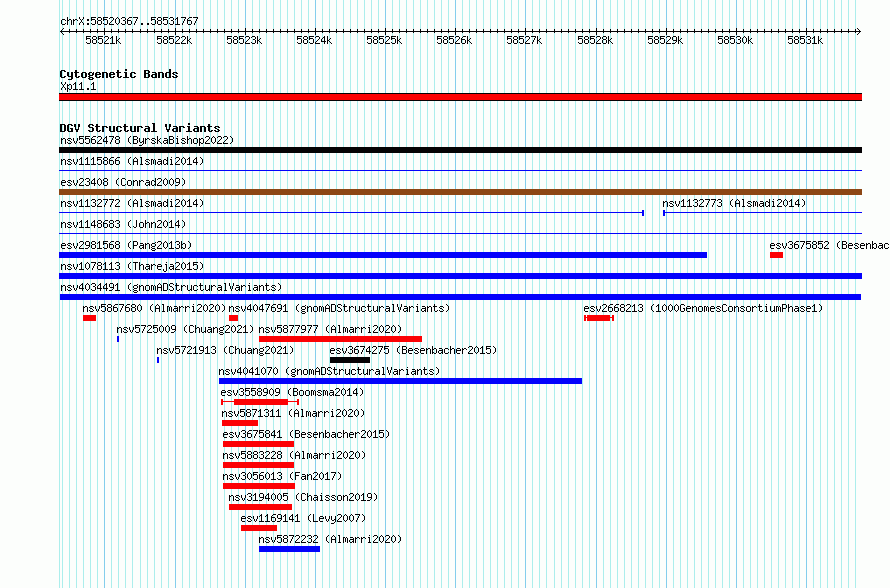This screenshot has width=890, height=588.
Task: Click the 58530k ruler tick label
Action: tap(735, 40)
